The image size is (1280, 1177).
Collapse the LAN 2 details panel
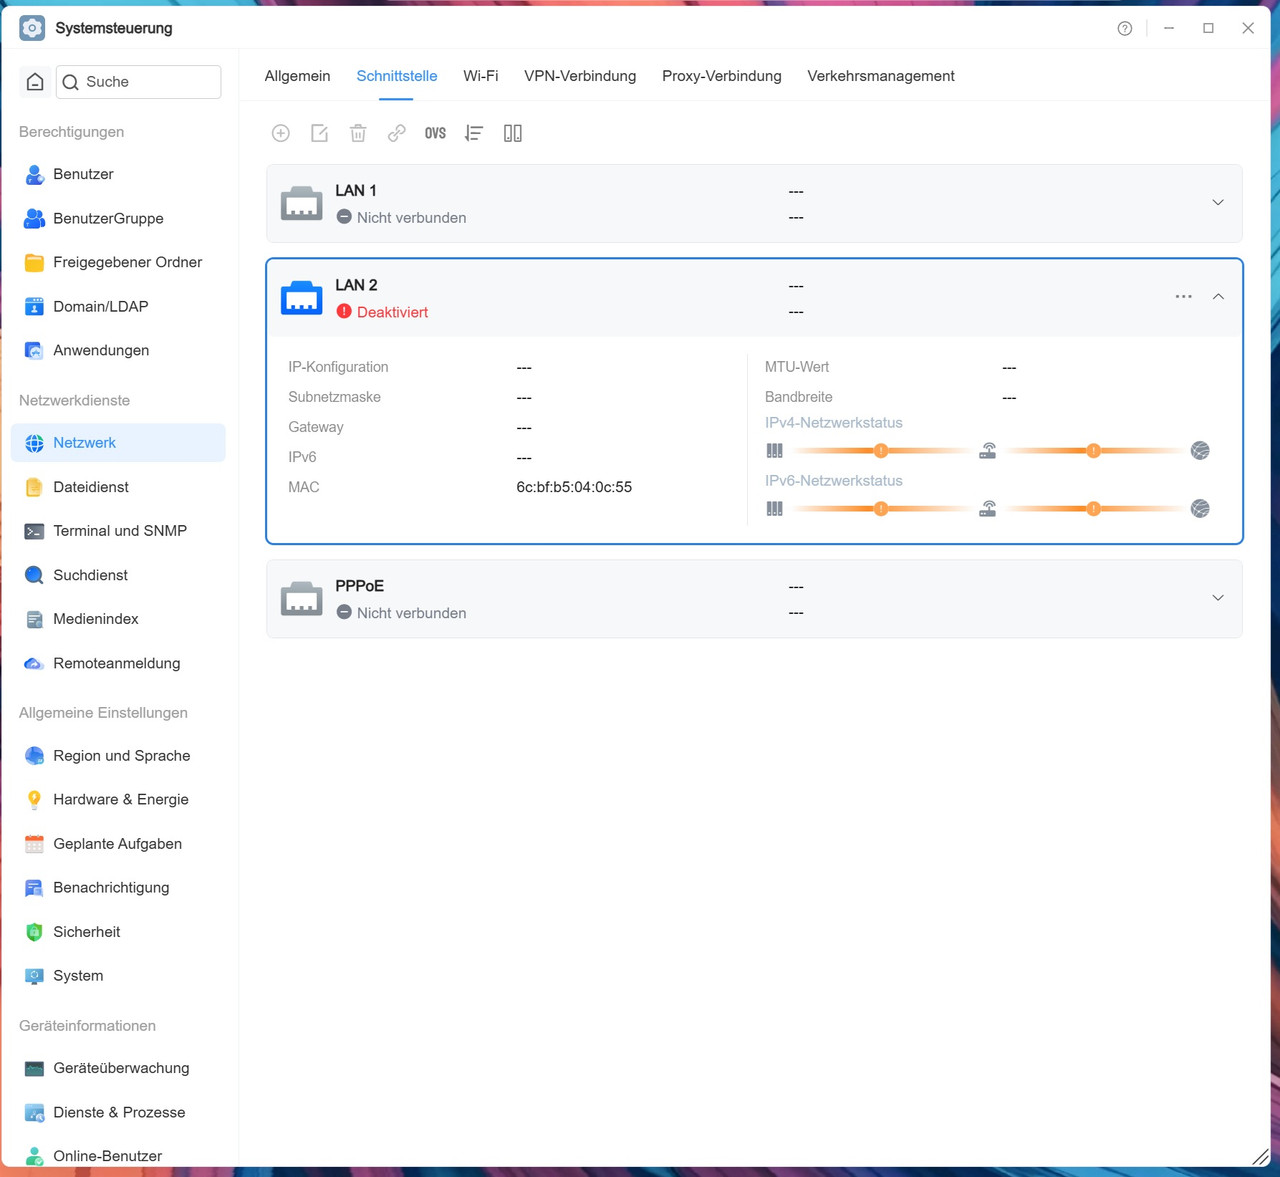click(x=1218, y=297)
